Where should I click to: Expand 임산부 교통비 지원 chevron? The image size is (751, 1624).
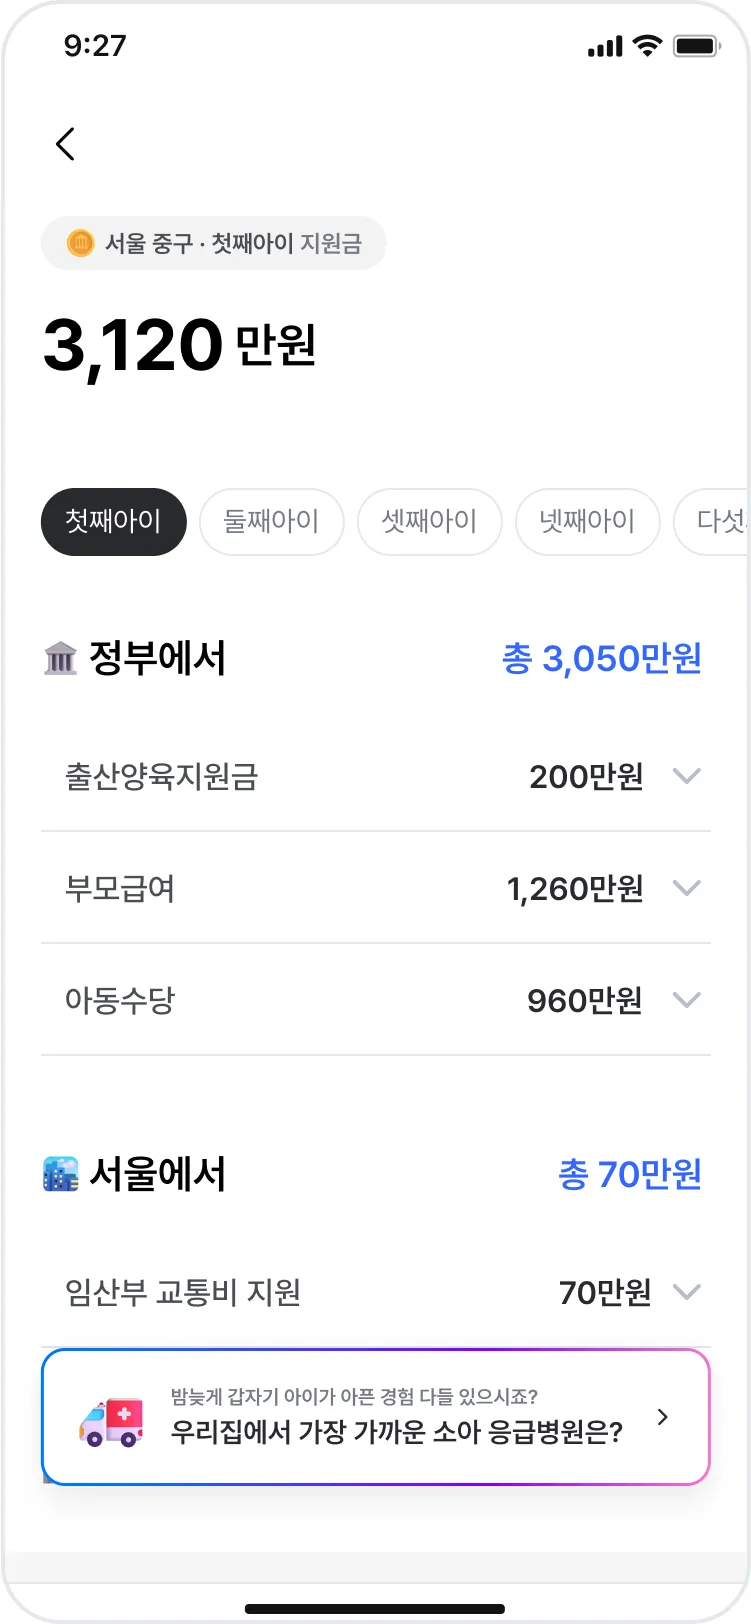tap(686, 1292)
